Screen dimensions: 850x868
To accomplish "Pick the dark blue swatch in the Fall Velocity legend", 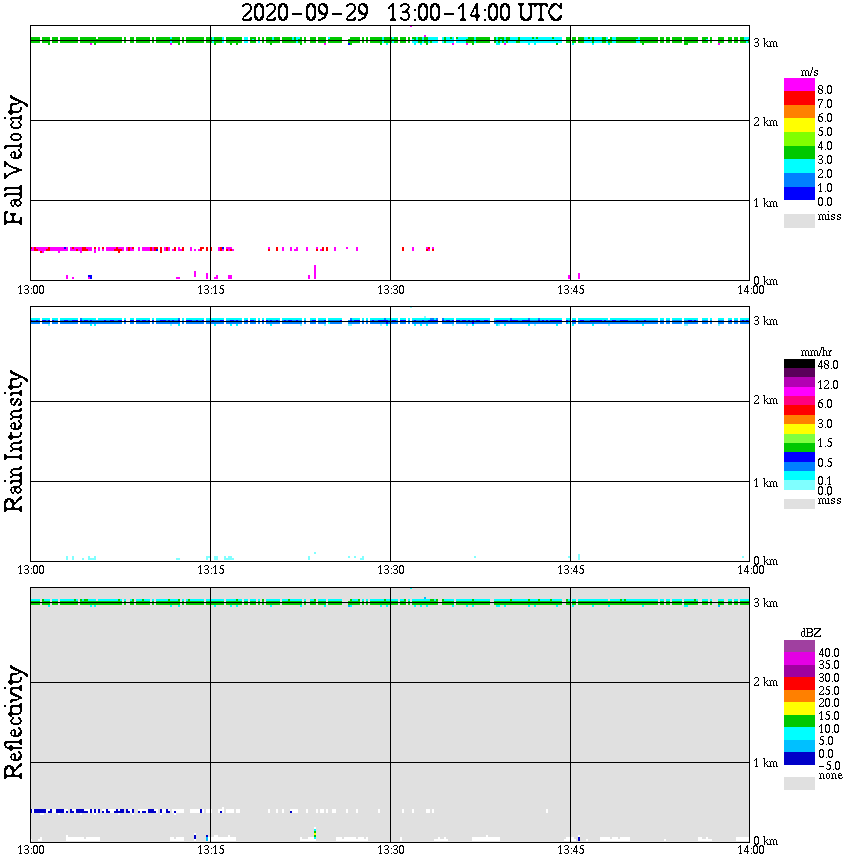I will pos(799,193).
